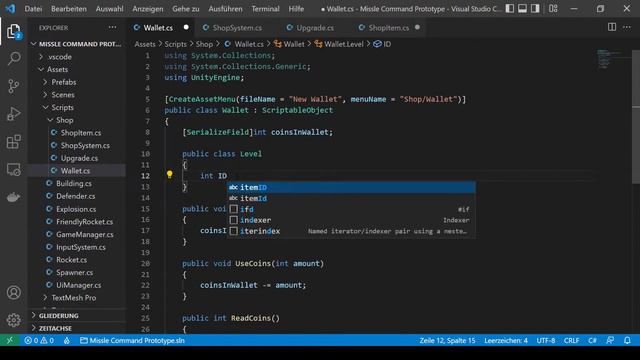Click the lightbulb code action on line 12

point(169,175)
